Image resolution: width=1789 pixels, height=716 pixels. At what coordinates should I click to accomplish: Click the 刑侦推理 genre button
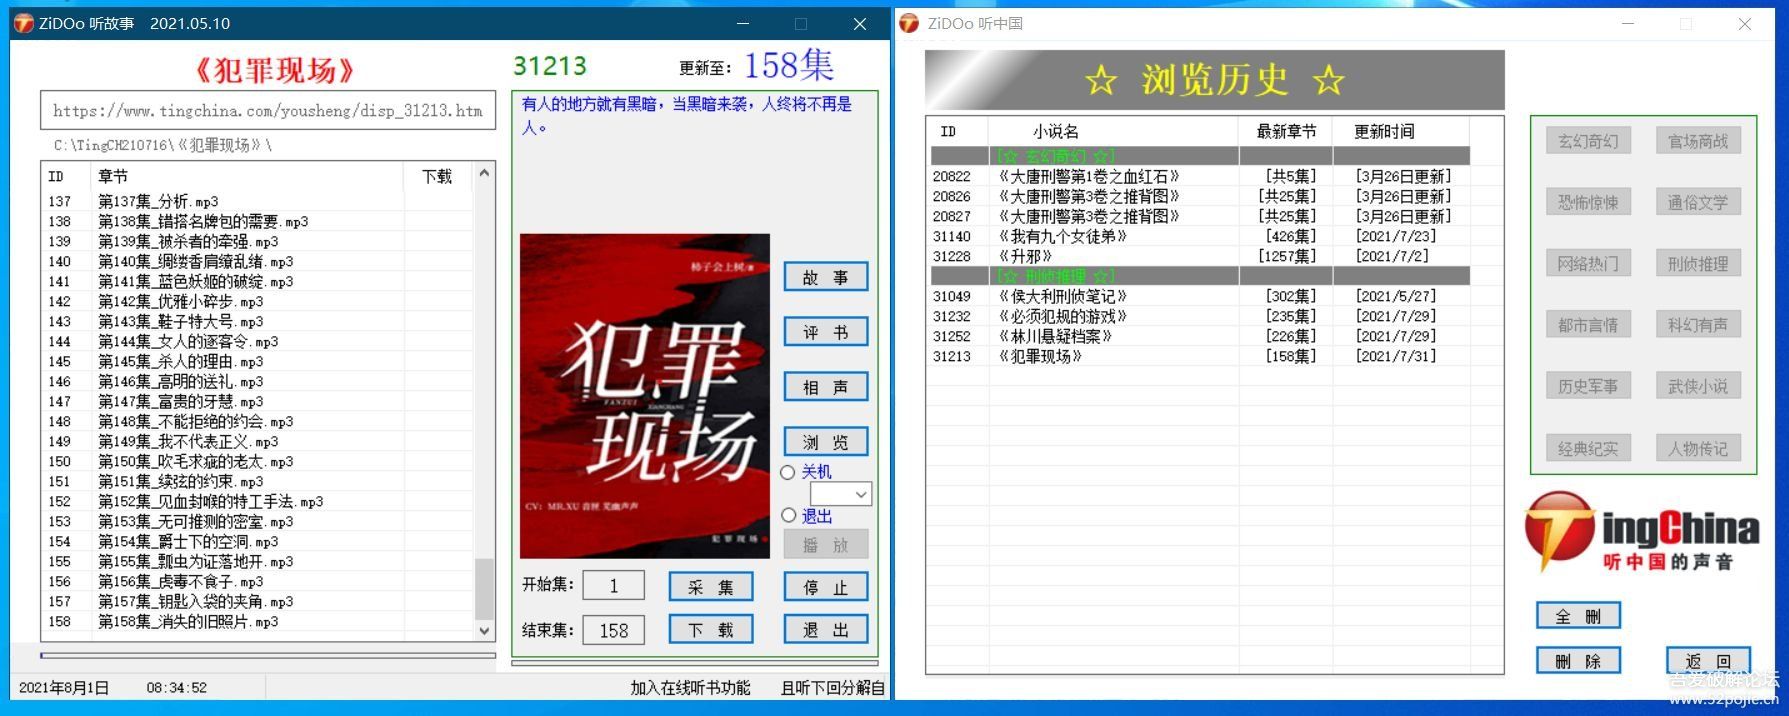pyautogui.click(x=1698, y=264)
